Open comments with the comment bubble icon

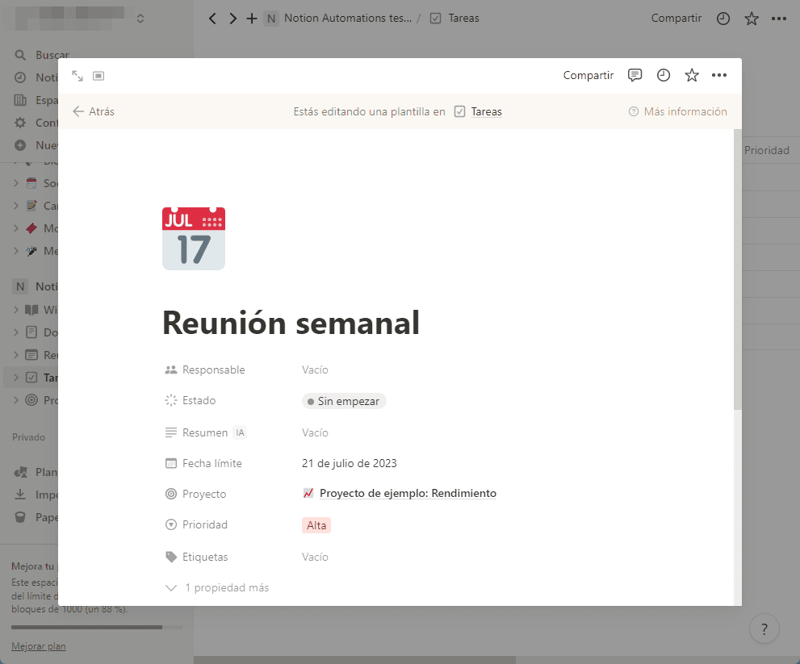coord(635,75)
